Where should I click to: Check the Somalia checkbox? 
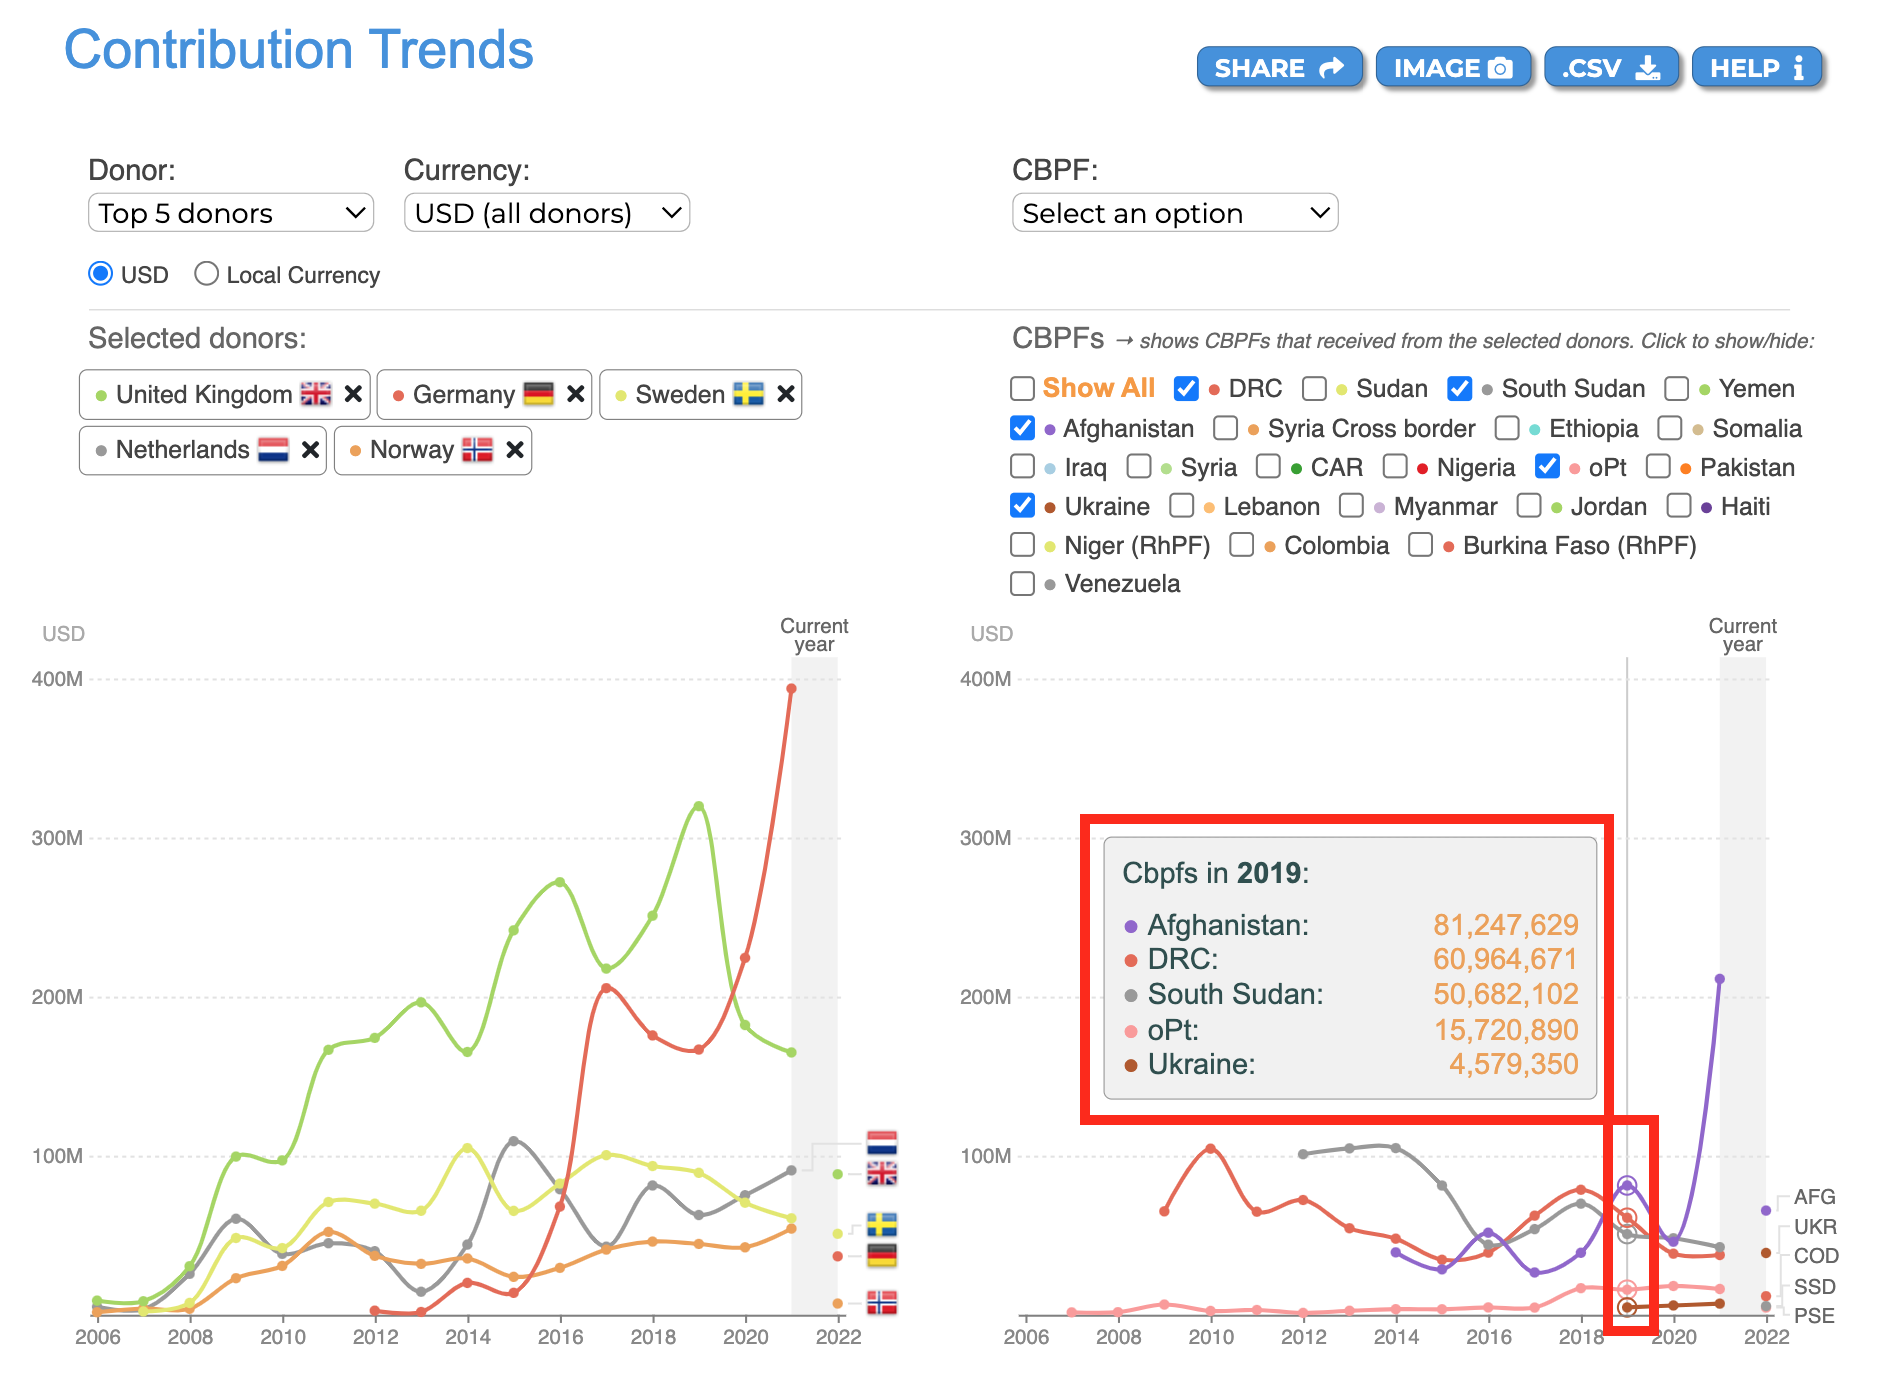tap(1670, 428)
